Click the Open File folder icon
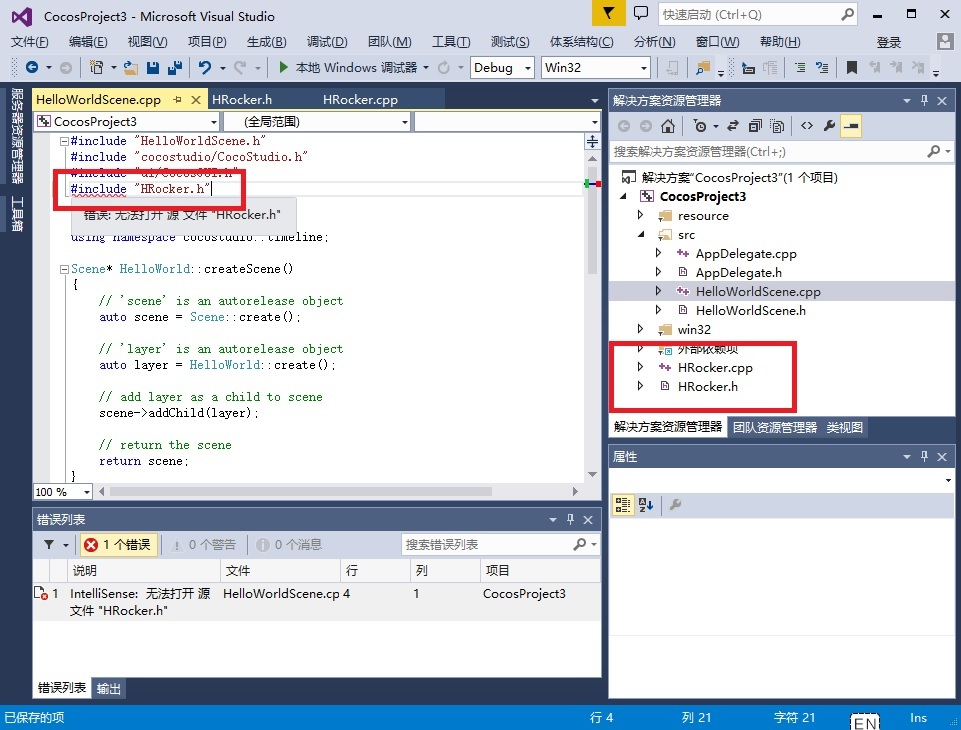Viewport: 961px width, 730px height. click(131, 67)
